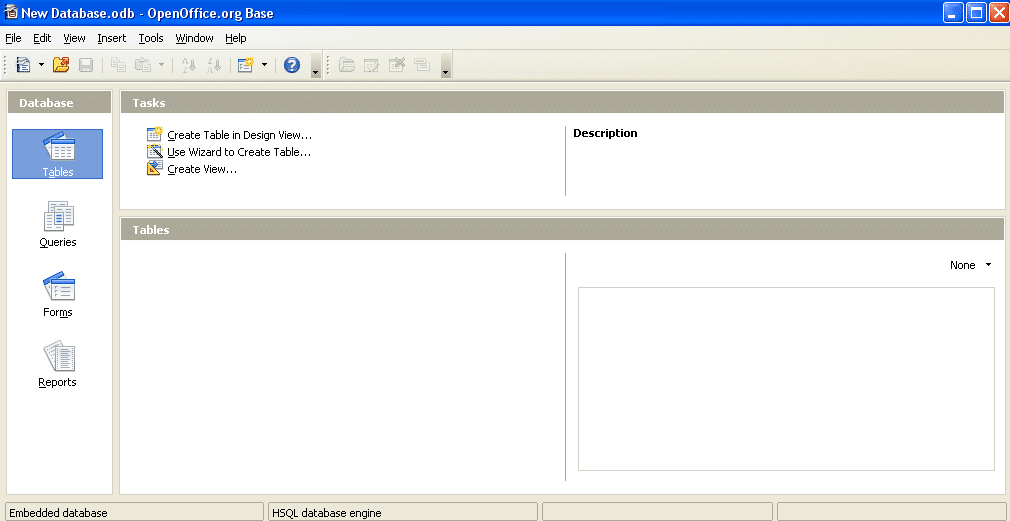
Task: Click the application icon in title bar
Action: (x=10, y=12)
